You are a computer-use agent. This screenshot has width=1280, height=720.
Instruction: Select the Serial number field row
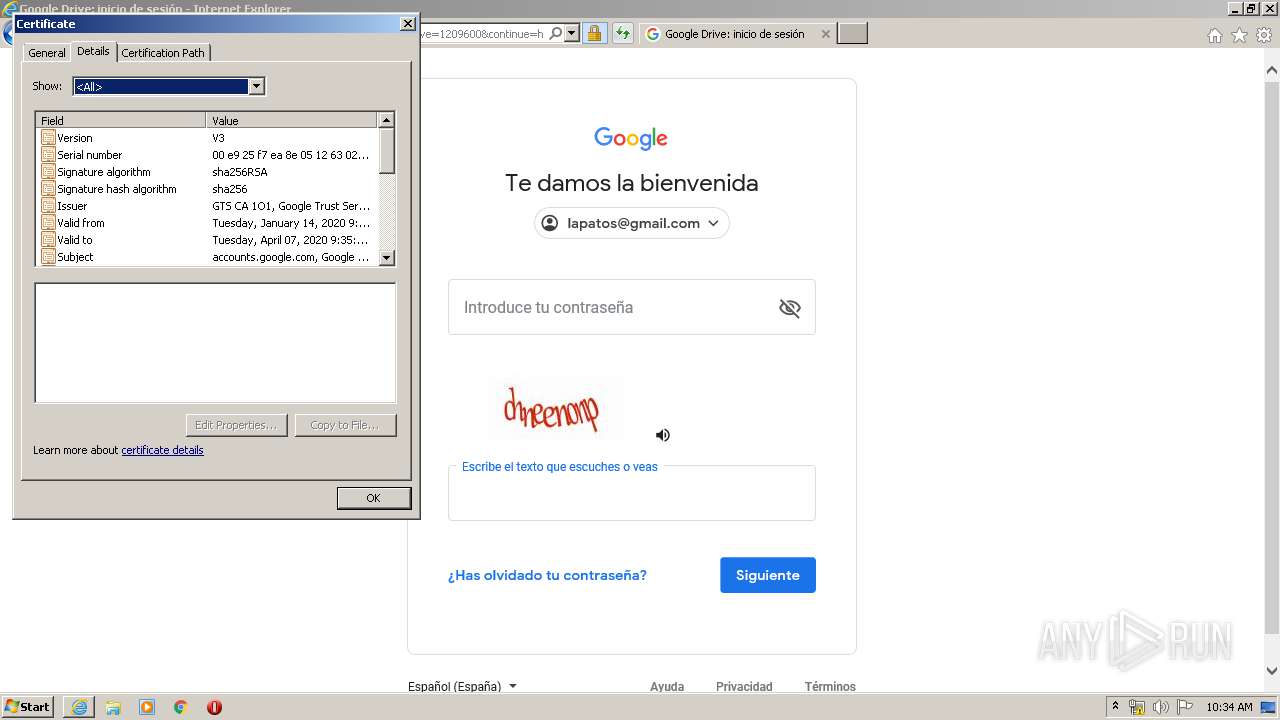coord(207,155)
